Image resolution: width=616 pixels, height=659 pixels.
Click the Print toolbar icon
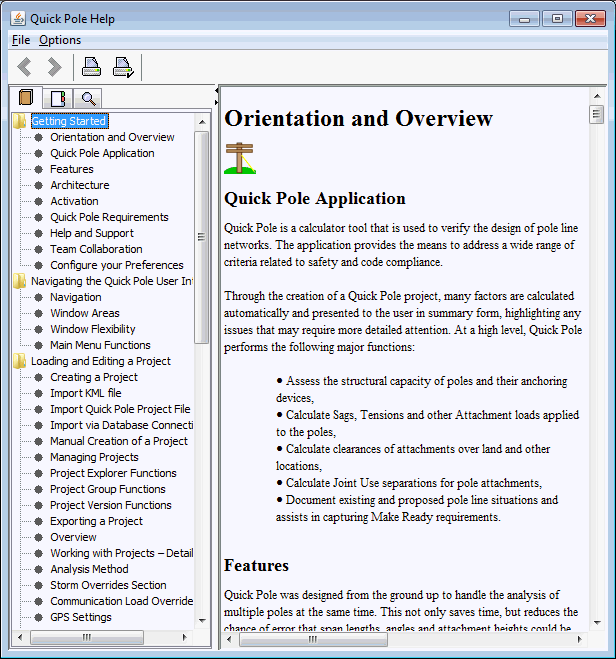point(91,67)
